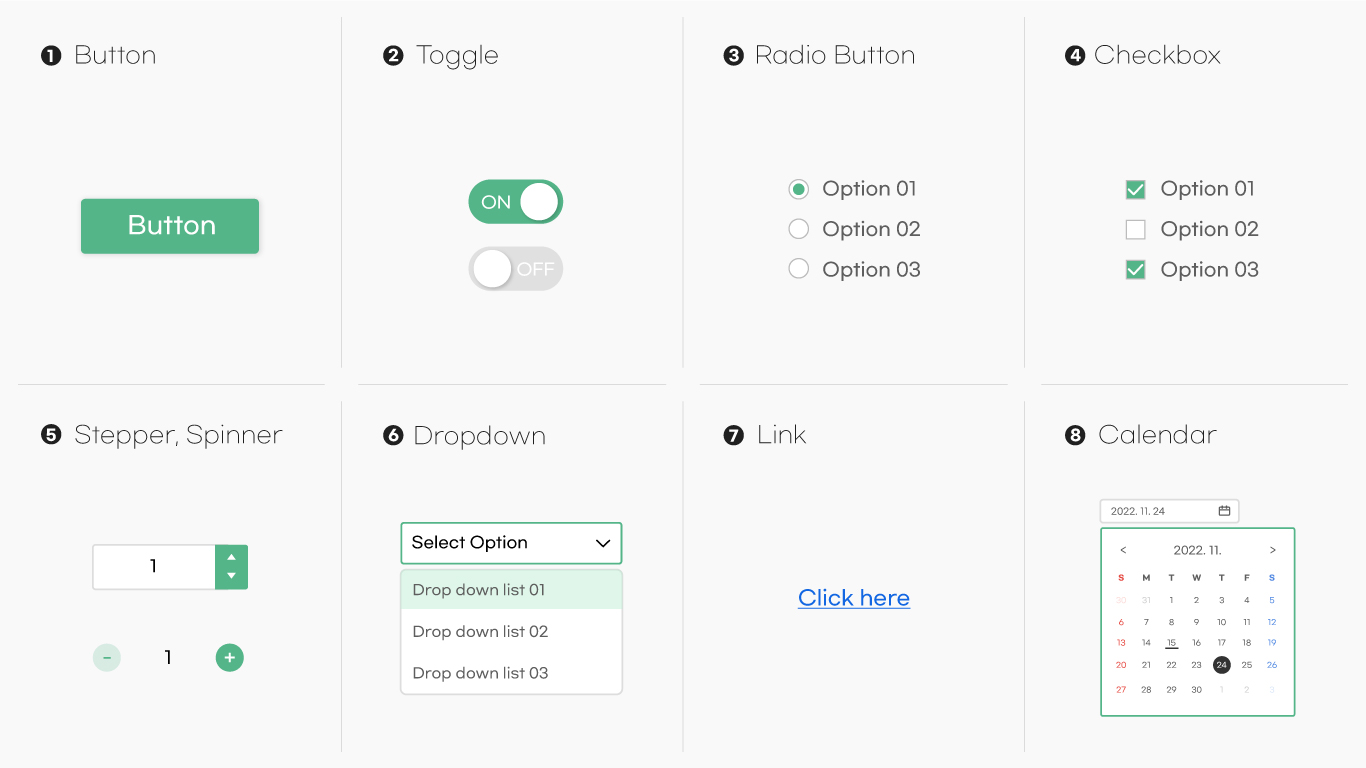Click spinner down arrow
The height and width of the screenshot is (768, 1366).
231,576
